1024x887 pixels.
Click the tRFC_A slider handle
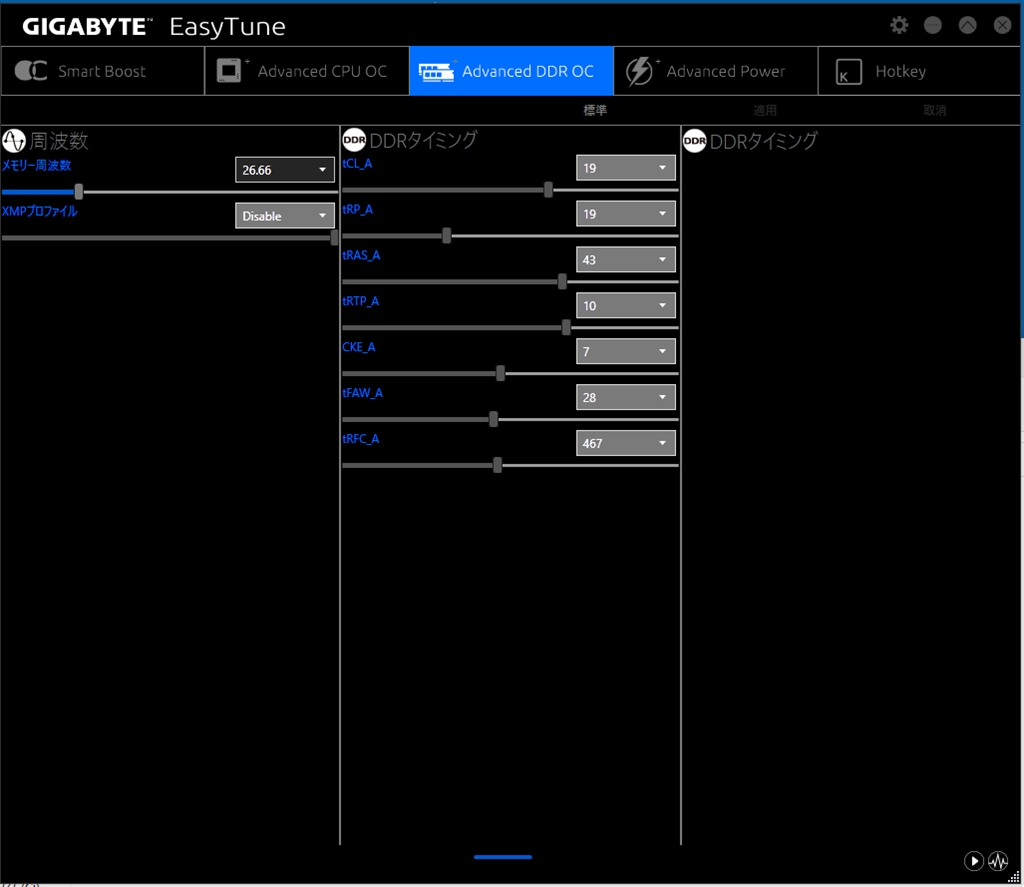[x=498, y=465]
